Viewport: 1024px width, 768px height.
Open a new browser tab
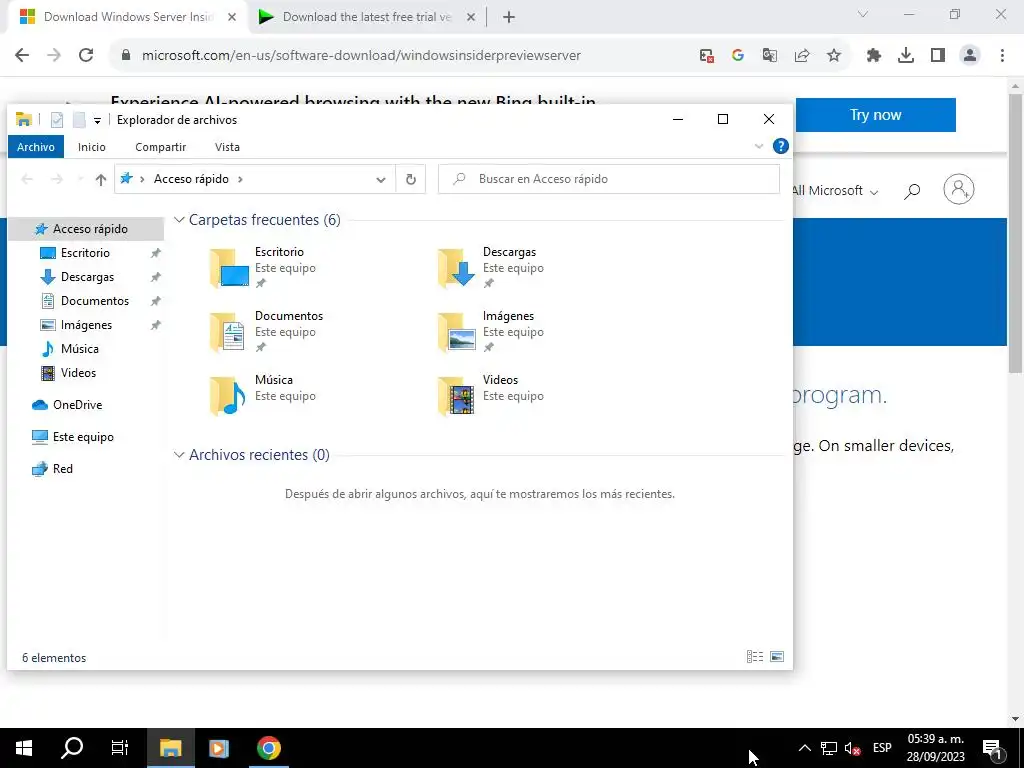click(509, 18)
